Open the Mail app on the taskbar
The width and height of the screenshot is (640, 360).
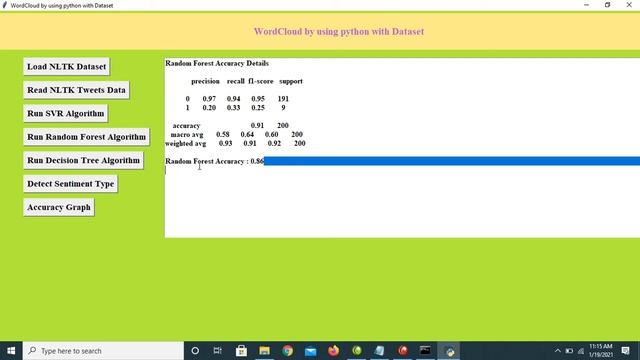(x=311, y=351)
